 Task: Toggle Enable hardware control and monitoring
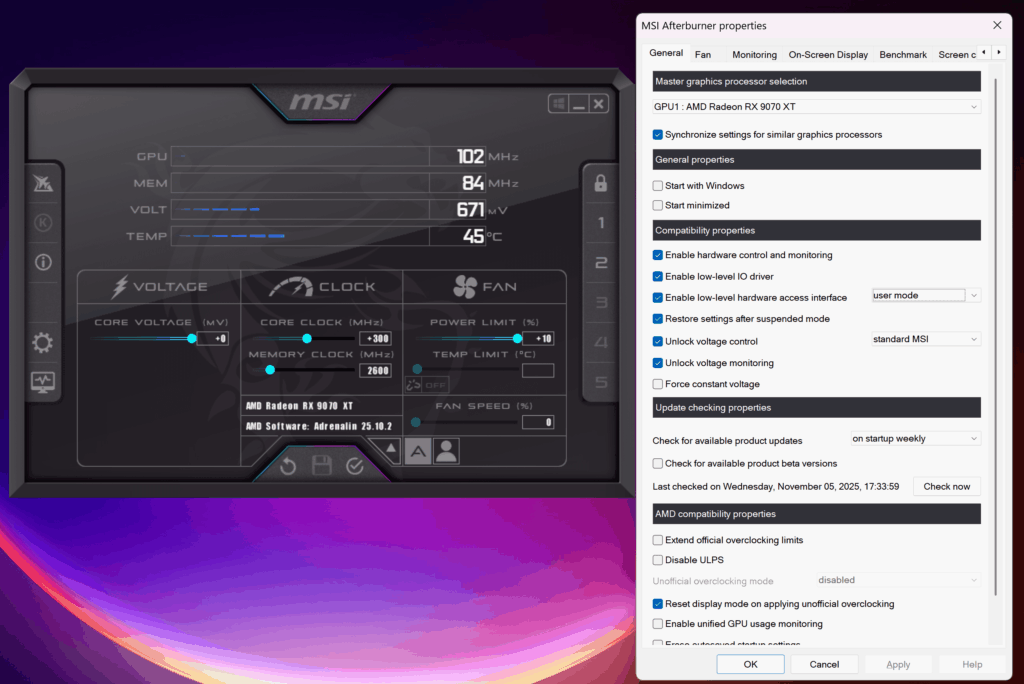click(x=658, y=255)
